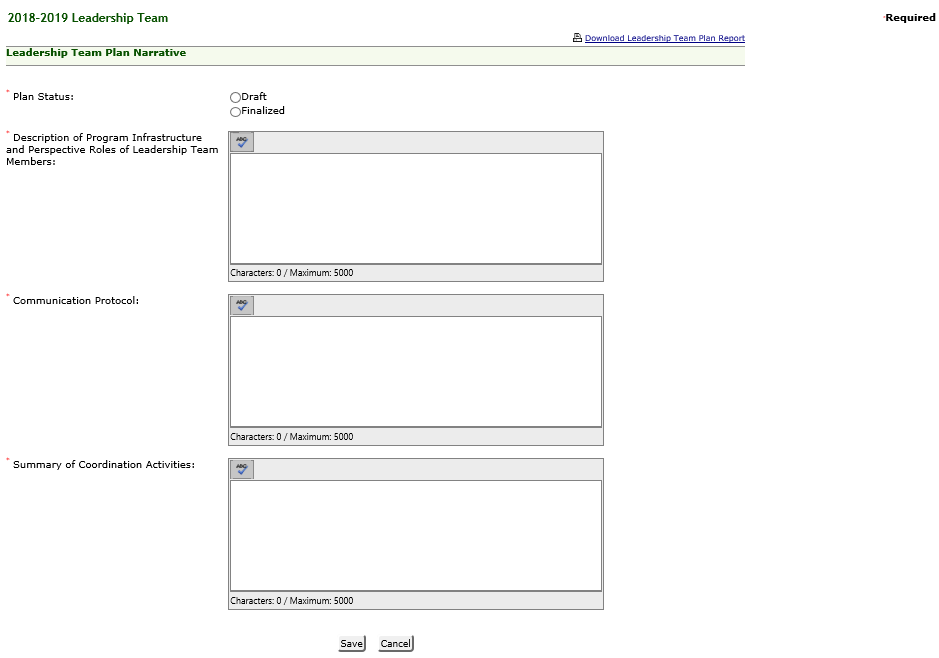This screenshot has width=939, height=658.
Task: Run spell check on Communication Protocol field
Action: click(242, 305)
